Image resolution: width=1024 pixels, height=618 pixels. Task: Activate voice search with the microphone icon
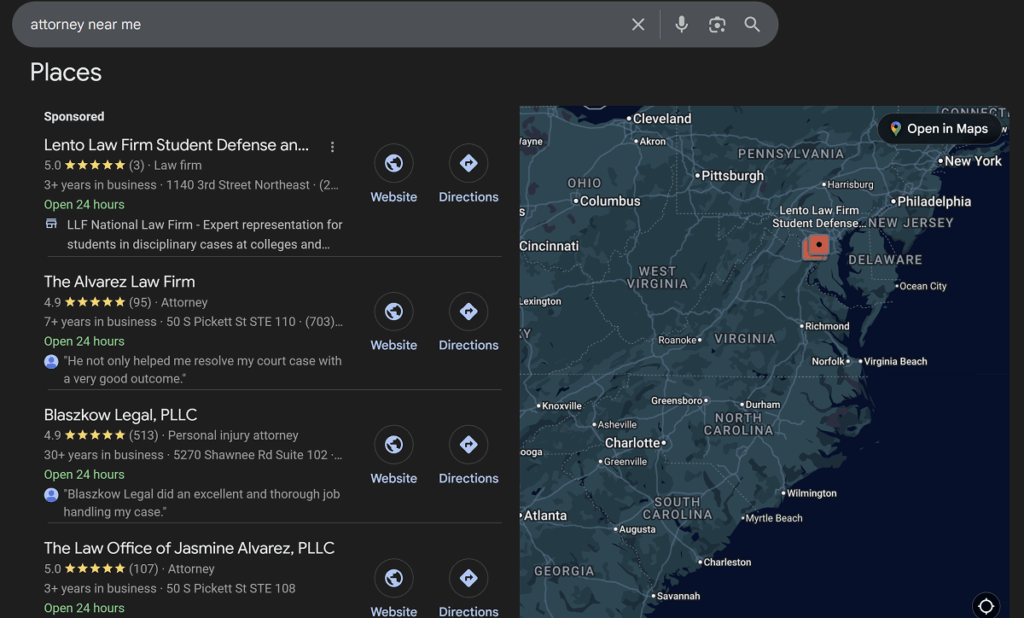pos(681,24)
